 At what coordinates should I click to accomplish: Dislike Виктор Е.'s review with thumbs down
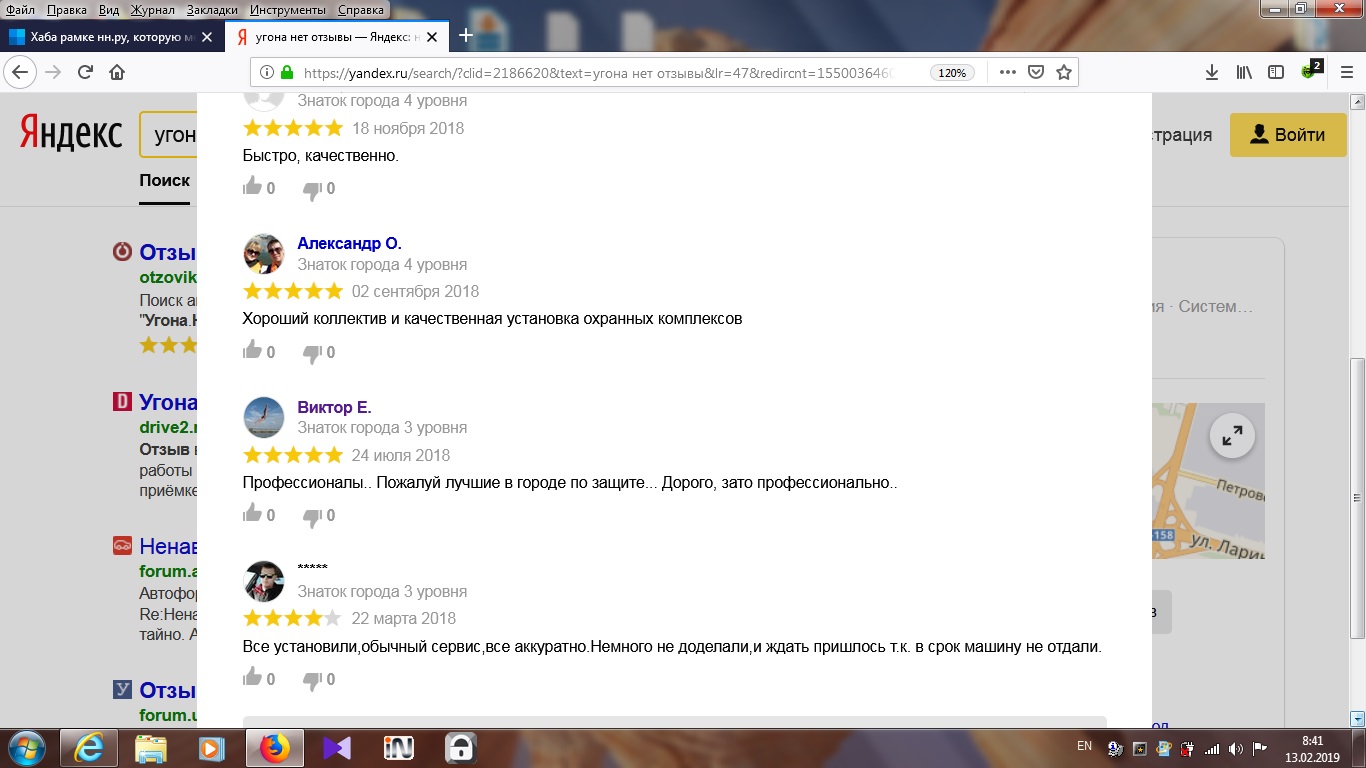tap(312, 515)
